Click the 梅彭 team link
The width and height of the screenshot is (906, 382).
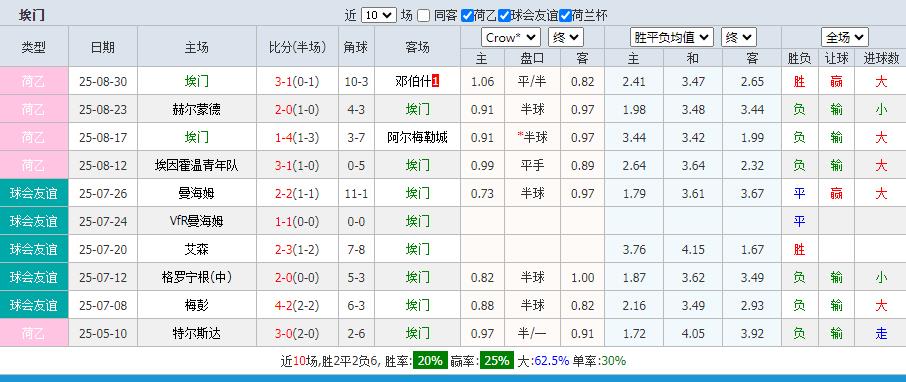pos(197,305)
